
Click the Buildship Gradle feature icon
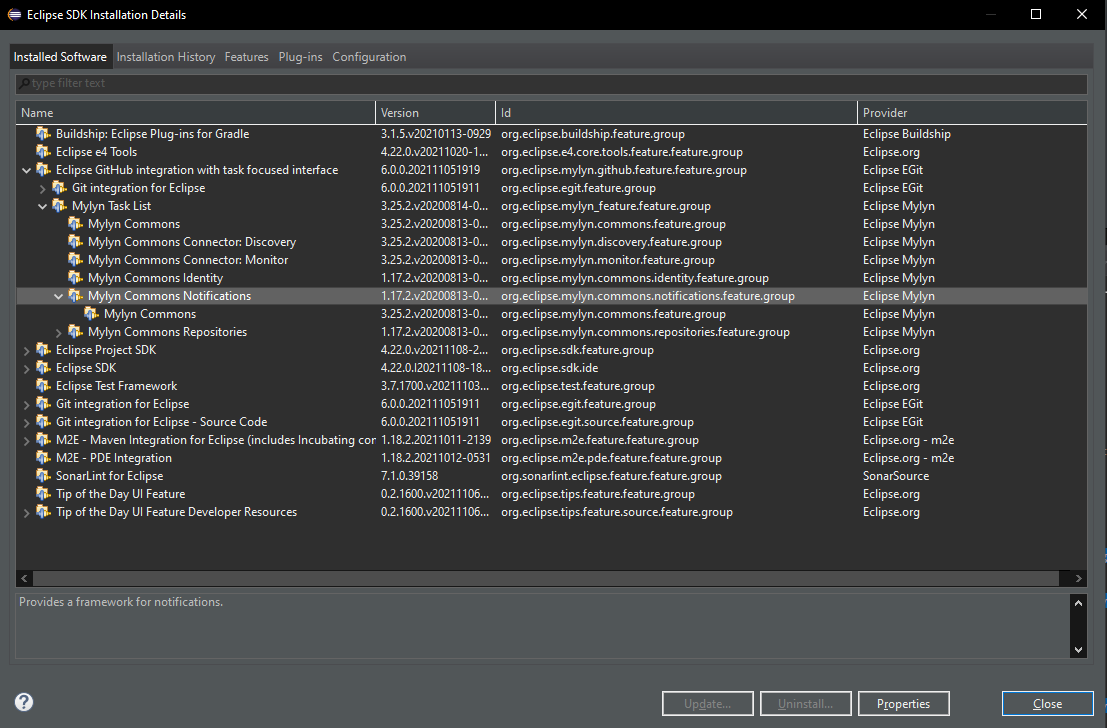43,133
